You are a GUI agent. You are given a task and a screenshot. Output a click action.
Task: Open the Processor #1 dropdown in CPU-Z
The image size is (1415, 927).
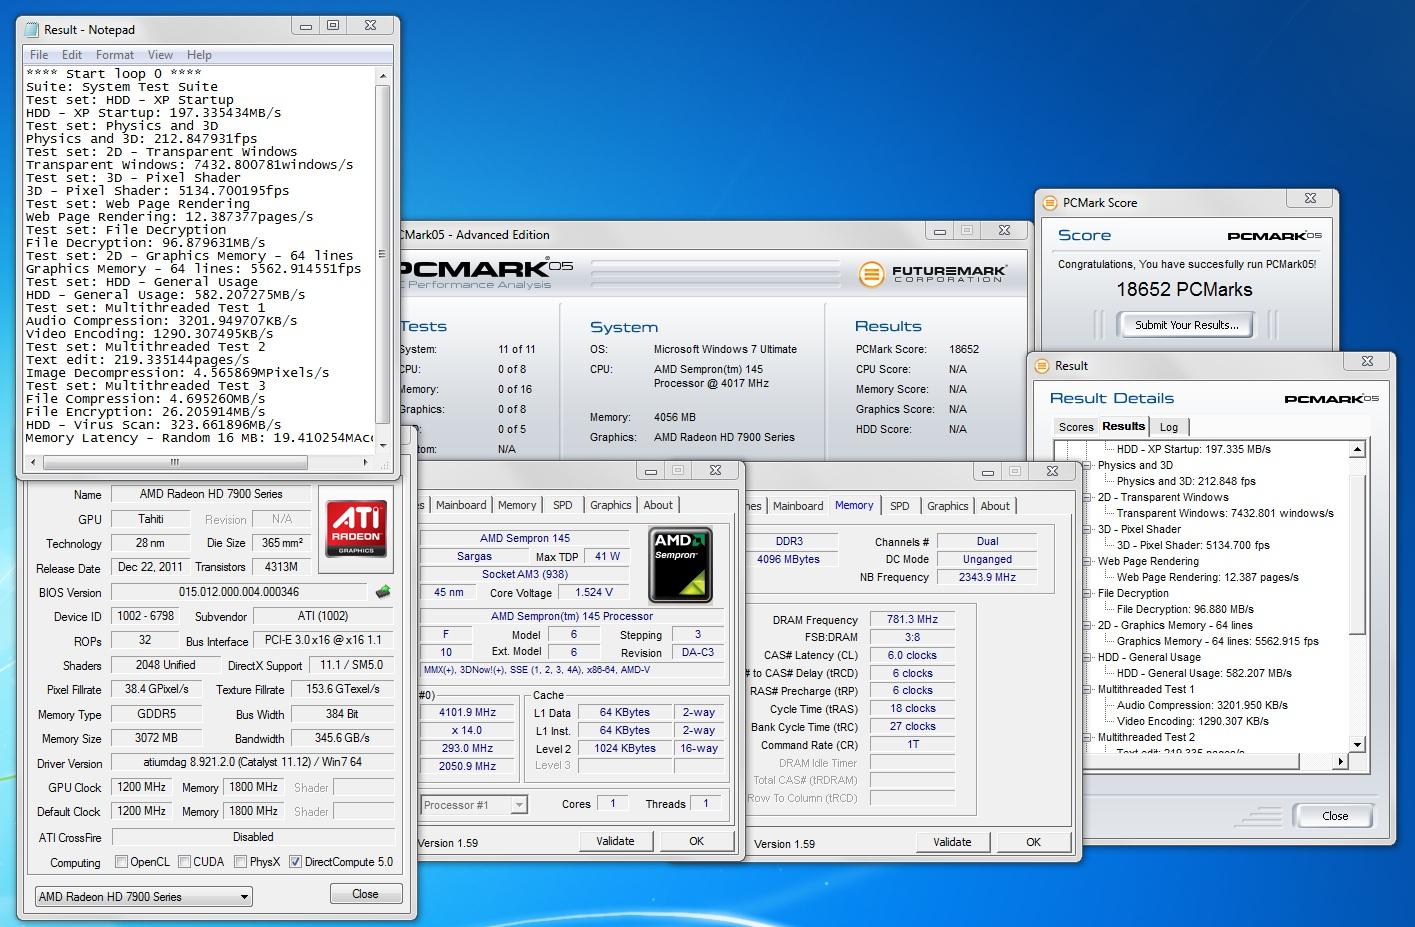(x=474, y=805)
